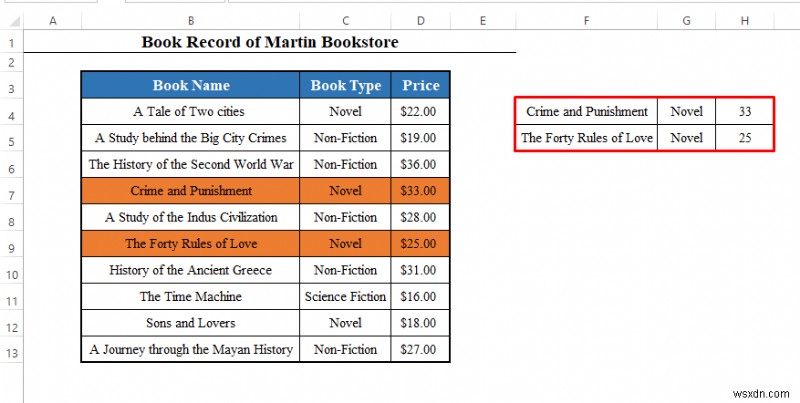Viewport: 800px width, 403px height.
Task: Click the highlighted 'Crime and Punishment' cell in table
Action: pos(190,191)
